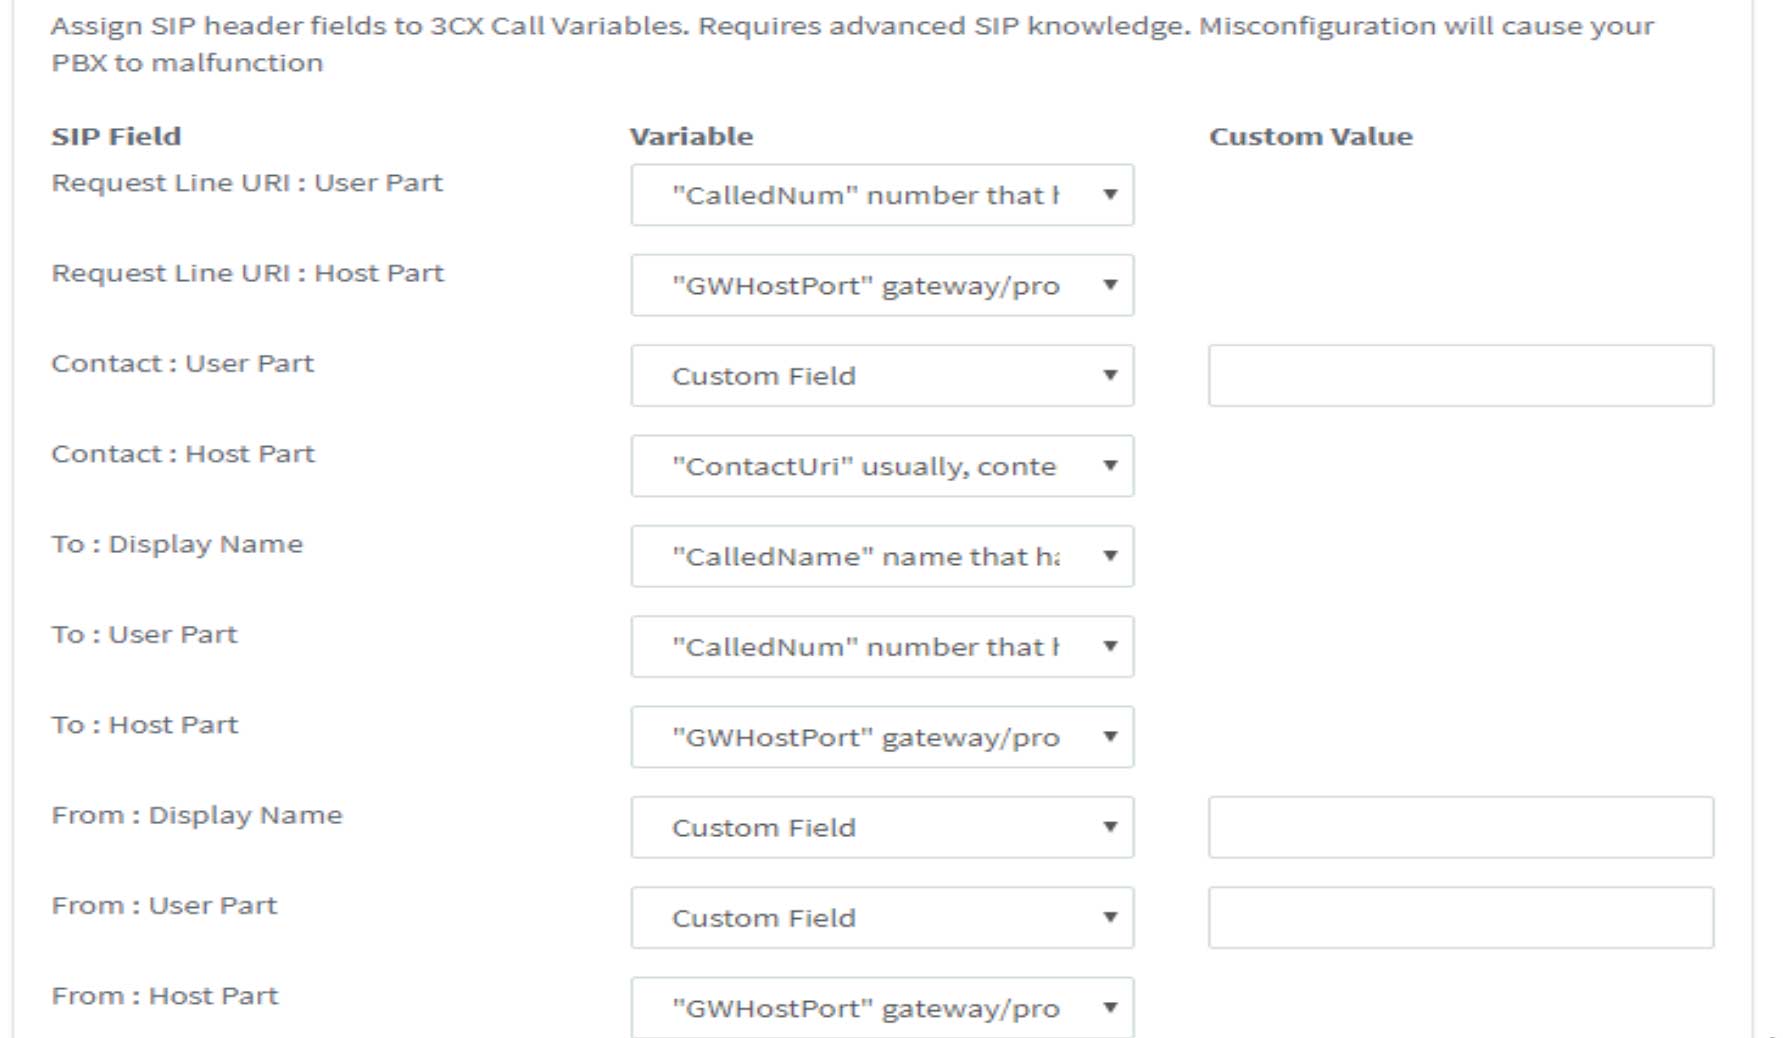
Task: Click the Contact User Part custom value field
Action: [x=1460, y=376]
